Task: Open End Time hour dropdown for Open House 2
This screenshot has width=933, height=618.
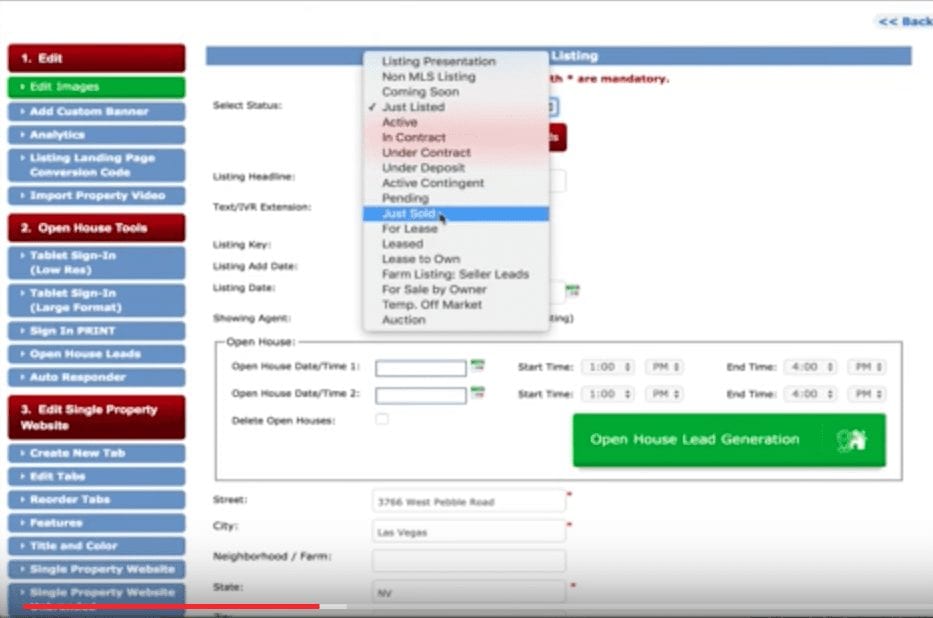Action: point(811,394)
